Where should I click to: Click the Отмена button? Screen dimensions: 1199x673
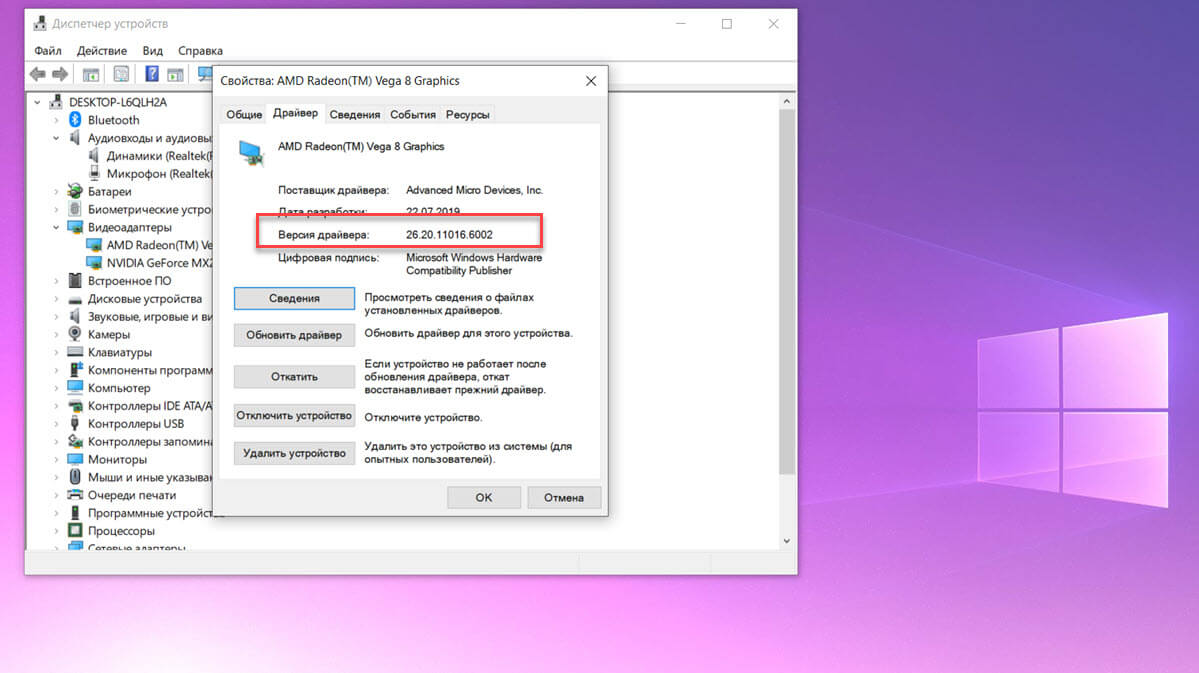(564, 497)
